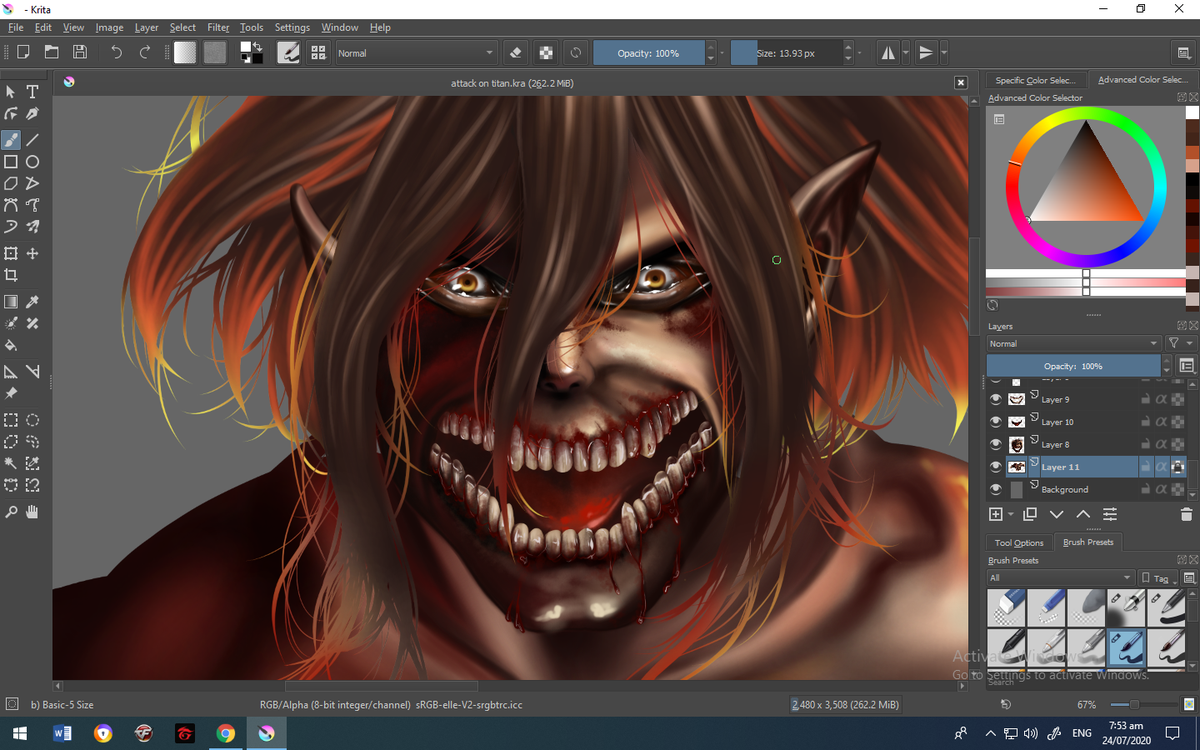1200x750 pixels.
Task: Hide Layer 11 via eye icon
Action: [x=995, y=467]
